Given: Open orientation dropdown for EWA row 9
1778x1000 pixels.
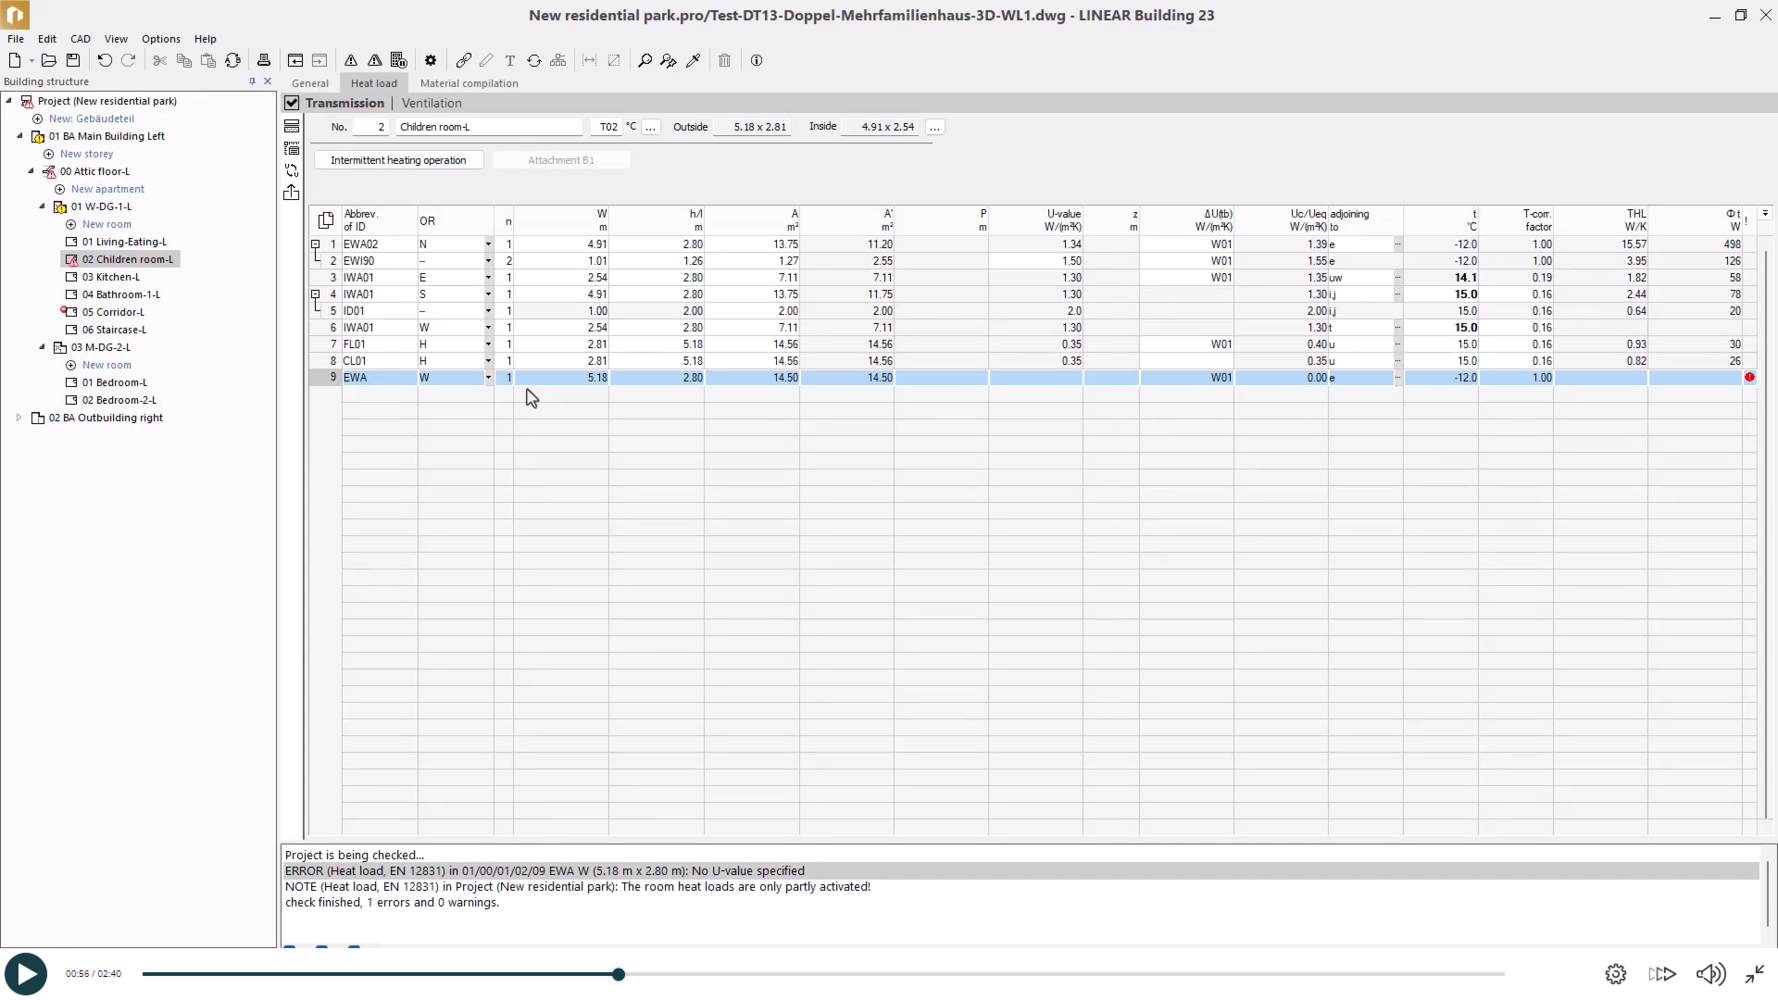Looking at the screenshot, I should click(488, 378).
